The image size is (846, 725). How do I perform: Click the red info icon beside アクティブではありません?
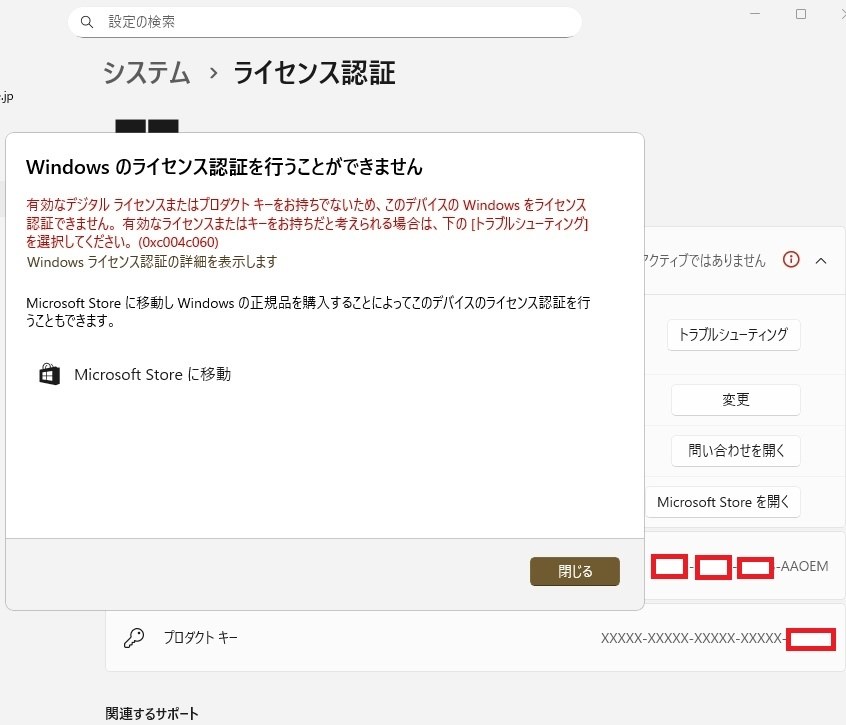[792, 259]
